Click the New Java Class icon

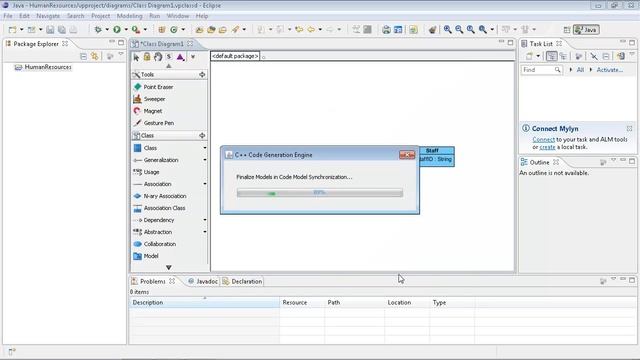pyautogui.click(x=174, y=29)
